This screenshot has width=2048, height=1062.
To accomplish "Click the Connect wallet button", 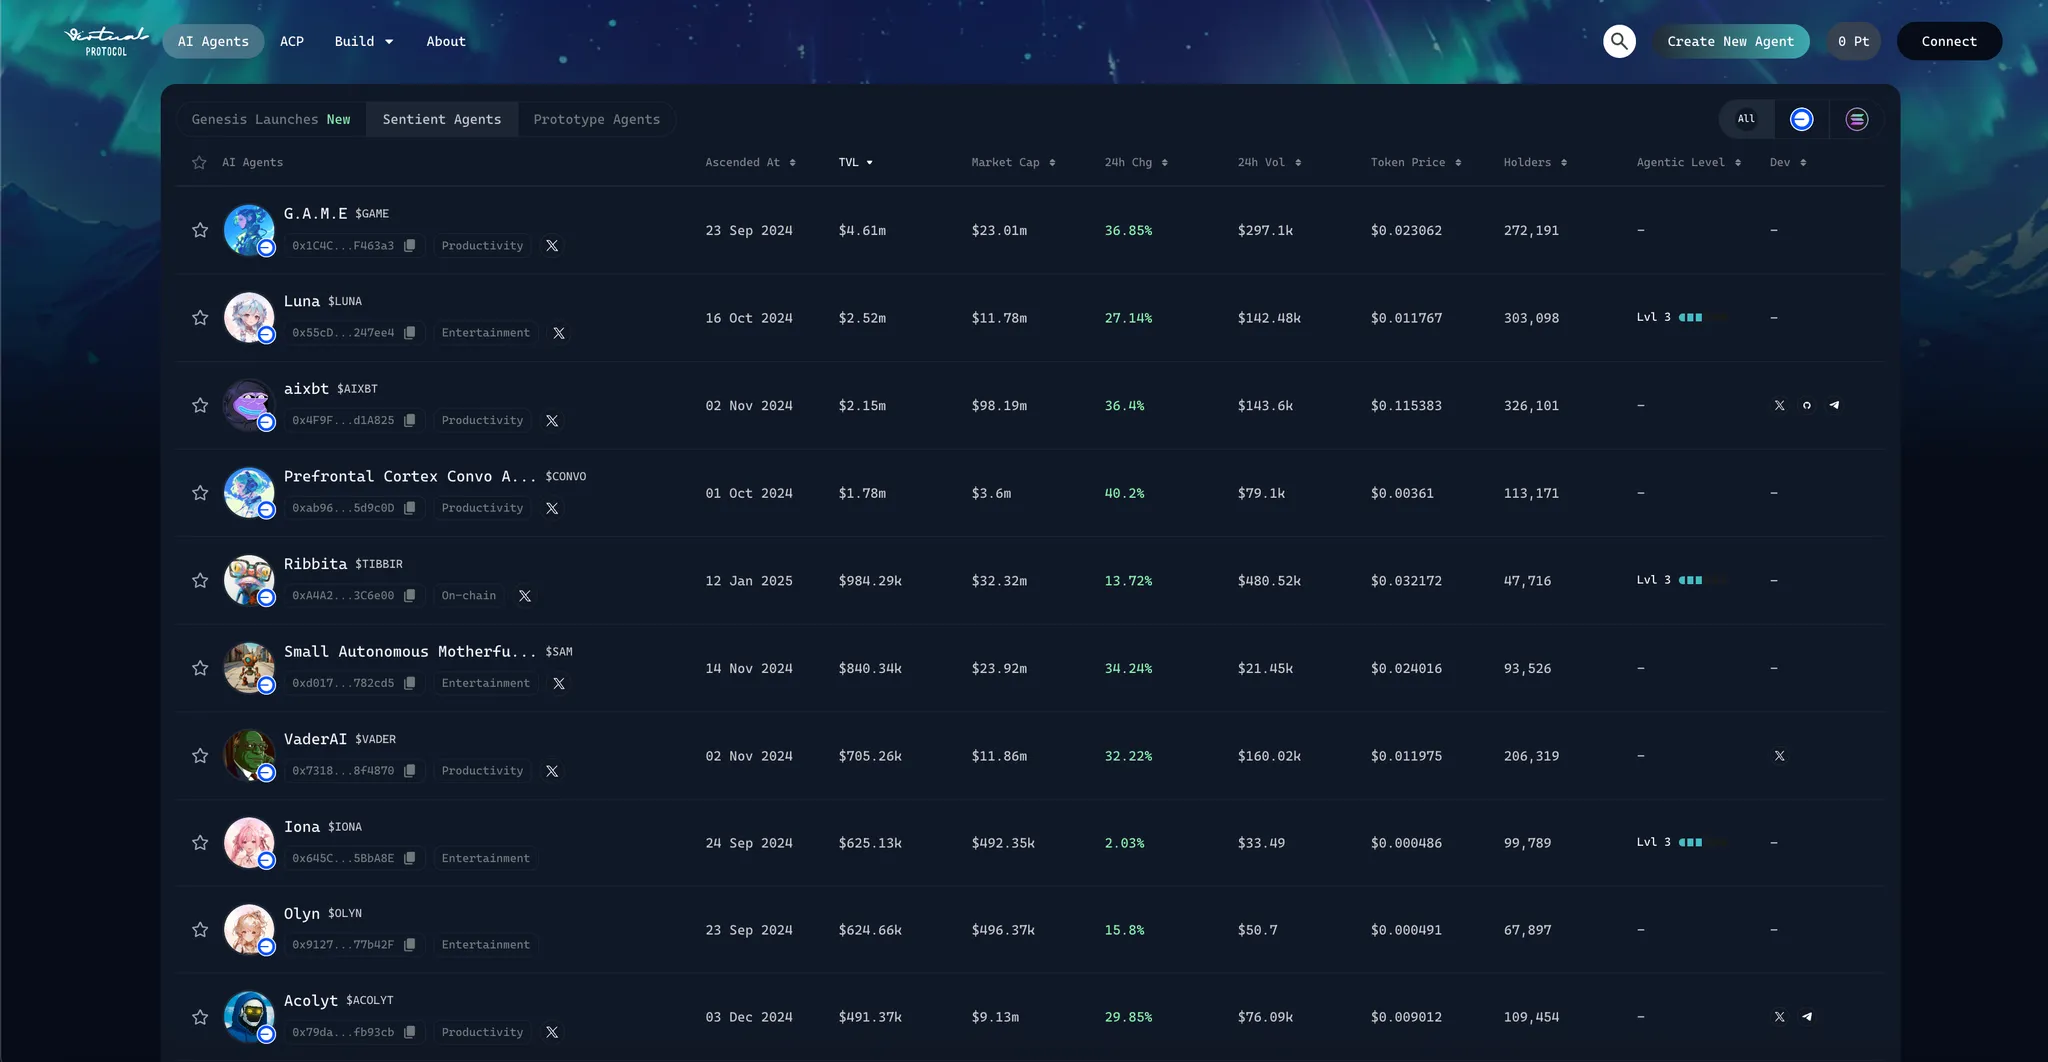I will 1948,41.
